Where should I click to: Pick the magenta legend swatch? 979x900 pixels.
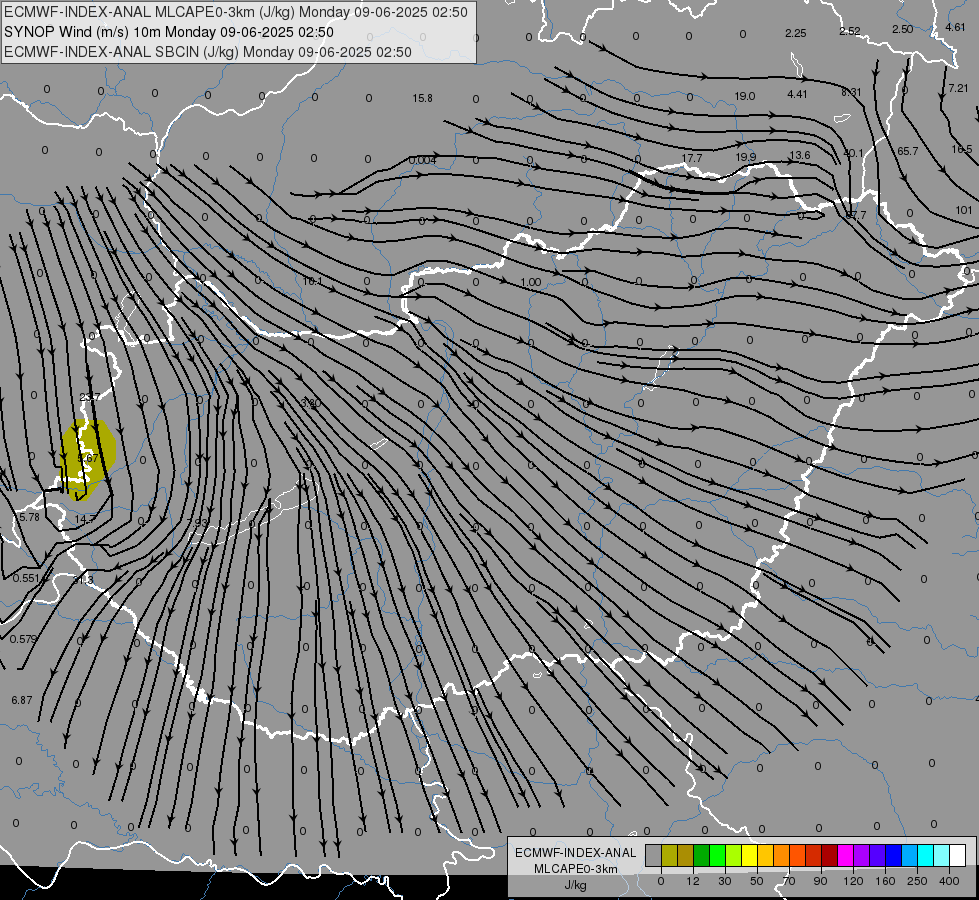(x=846, y=855)
